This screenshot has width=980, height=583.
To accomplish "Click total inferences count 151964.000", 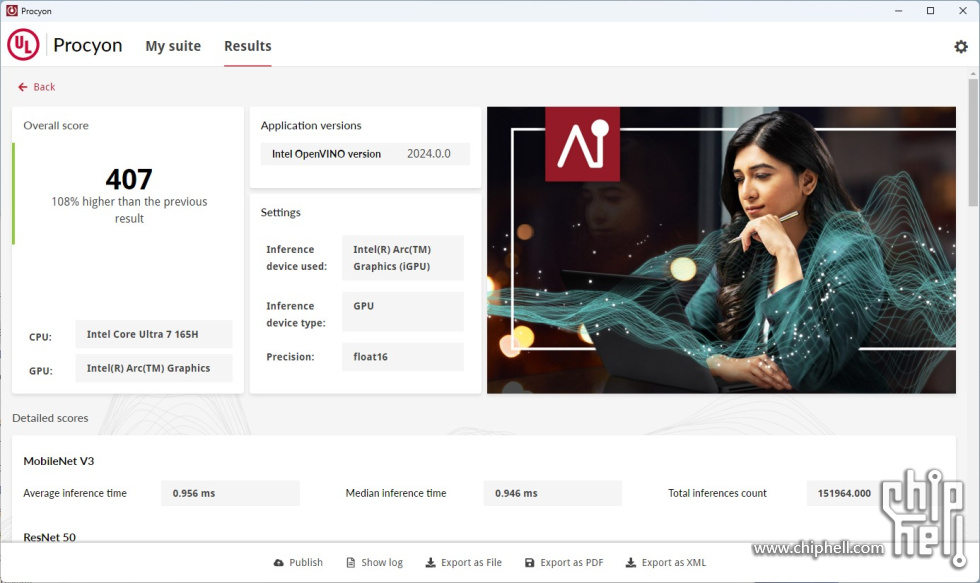I will 844,493.
